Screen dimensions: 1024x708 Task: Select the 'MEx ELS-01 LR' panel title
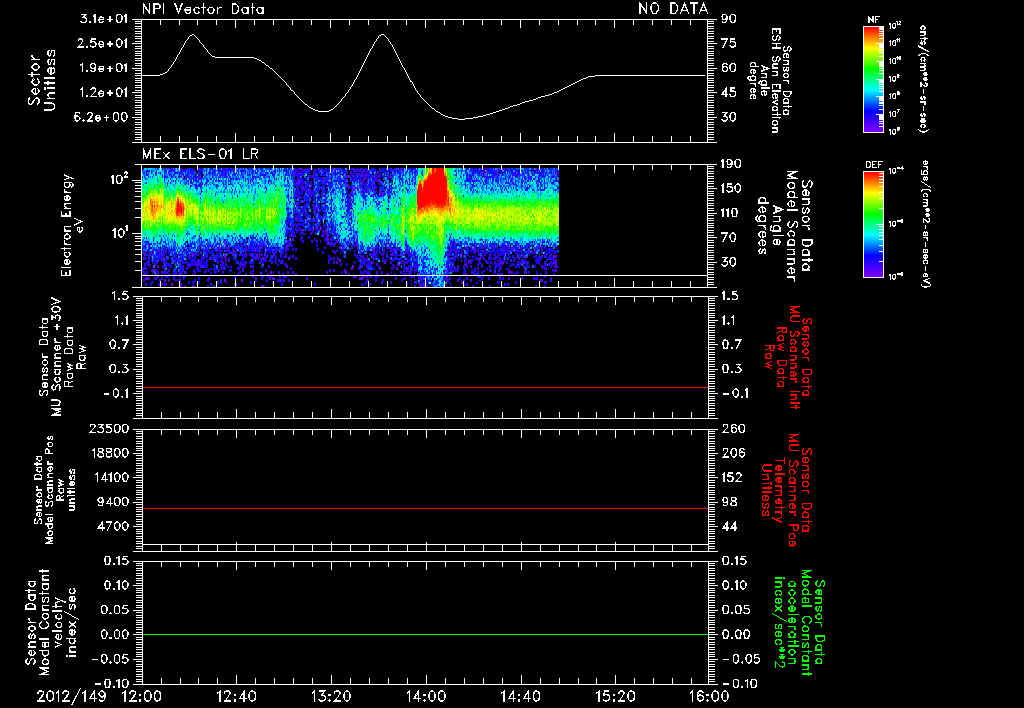coord(200,155)
